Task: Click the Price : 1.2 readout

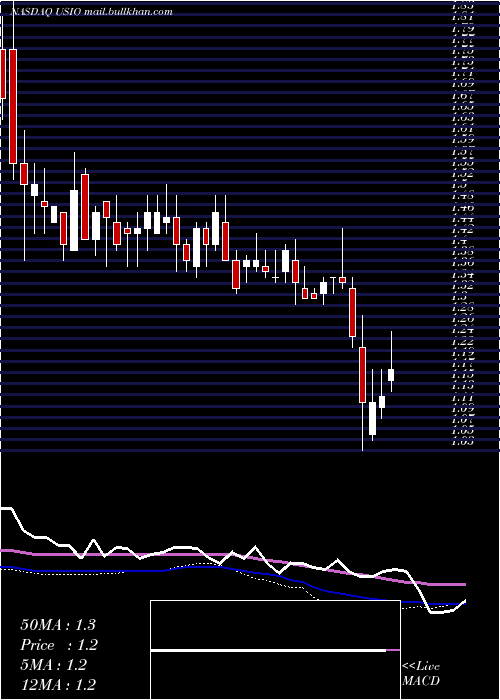Action: 59,645
